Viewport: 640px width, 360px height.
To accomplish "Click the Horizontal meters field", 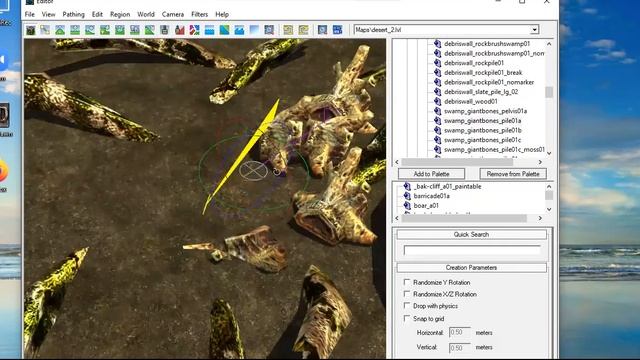I will [x=460, y=333].
